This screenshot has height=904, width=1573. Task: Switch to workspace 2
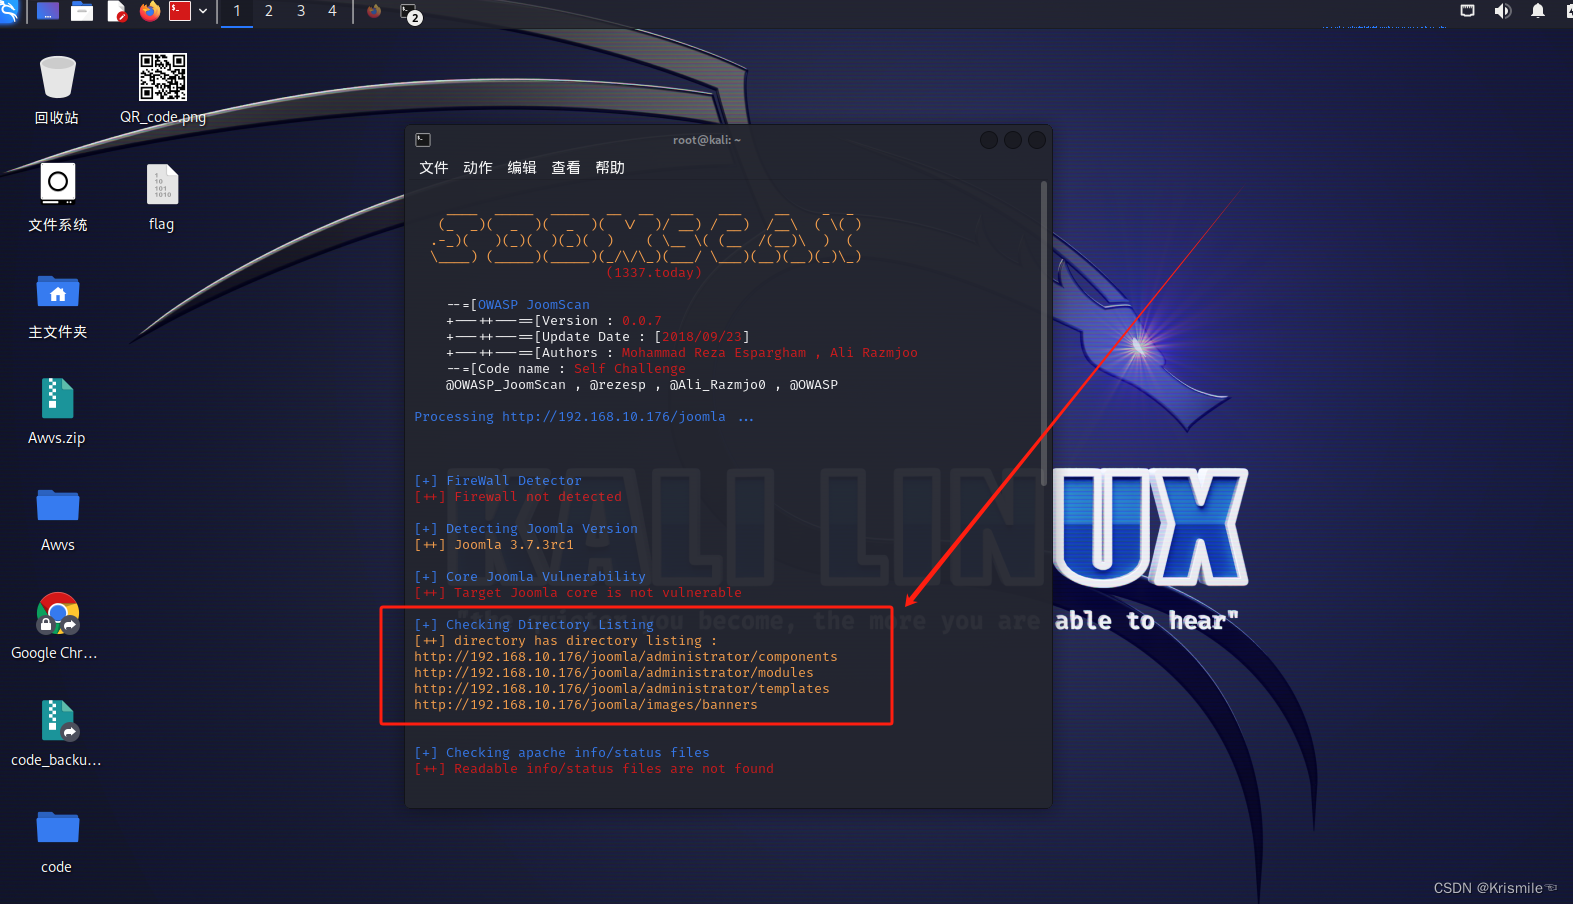pyautogui.click(x=269, y=11)
